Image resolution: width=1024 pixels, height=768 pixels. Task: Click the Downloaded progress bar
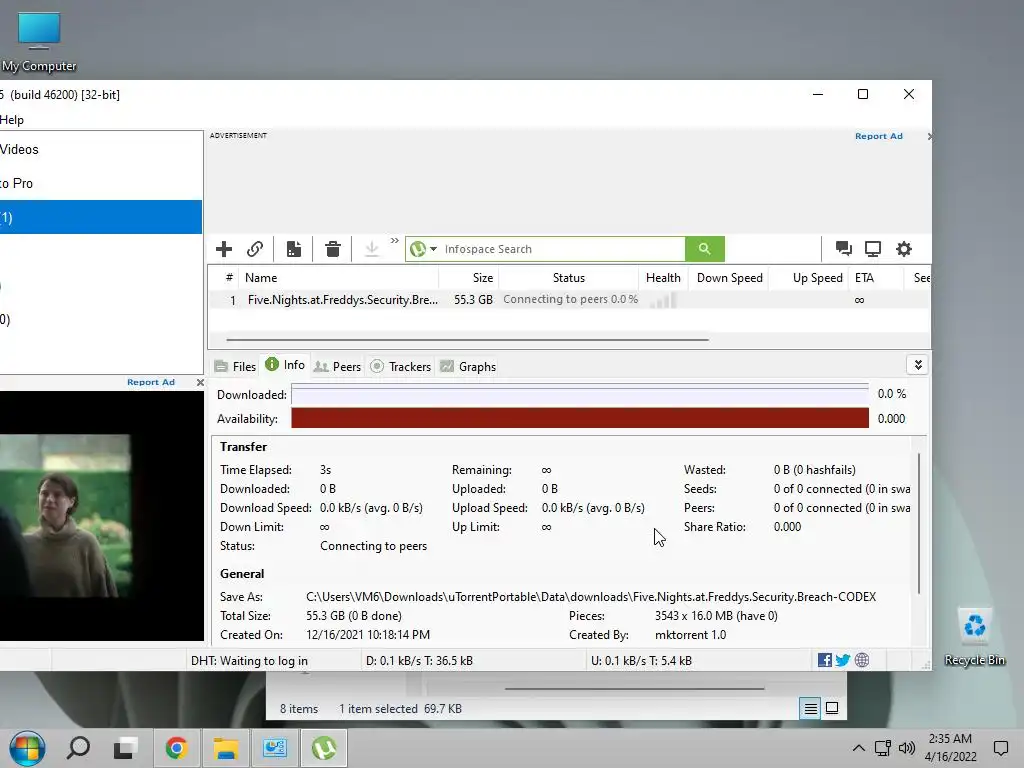click(x=580, y=394)
